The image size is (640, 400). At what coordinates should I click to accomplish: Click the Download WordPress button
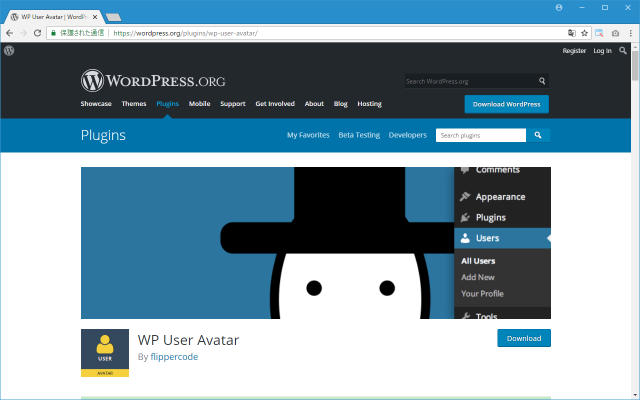pyautogui.click(x=507, y=104)
